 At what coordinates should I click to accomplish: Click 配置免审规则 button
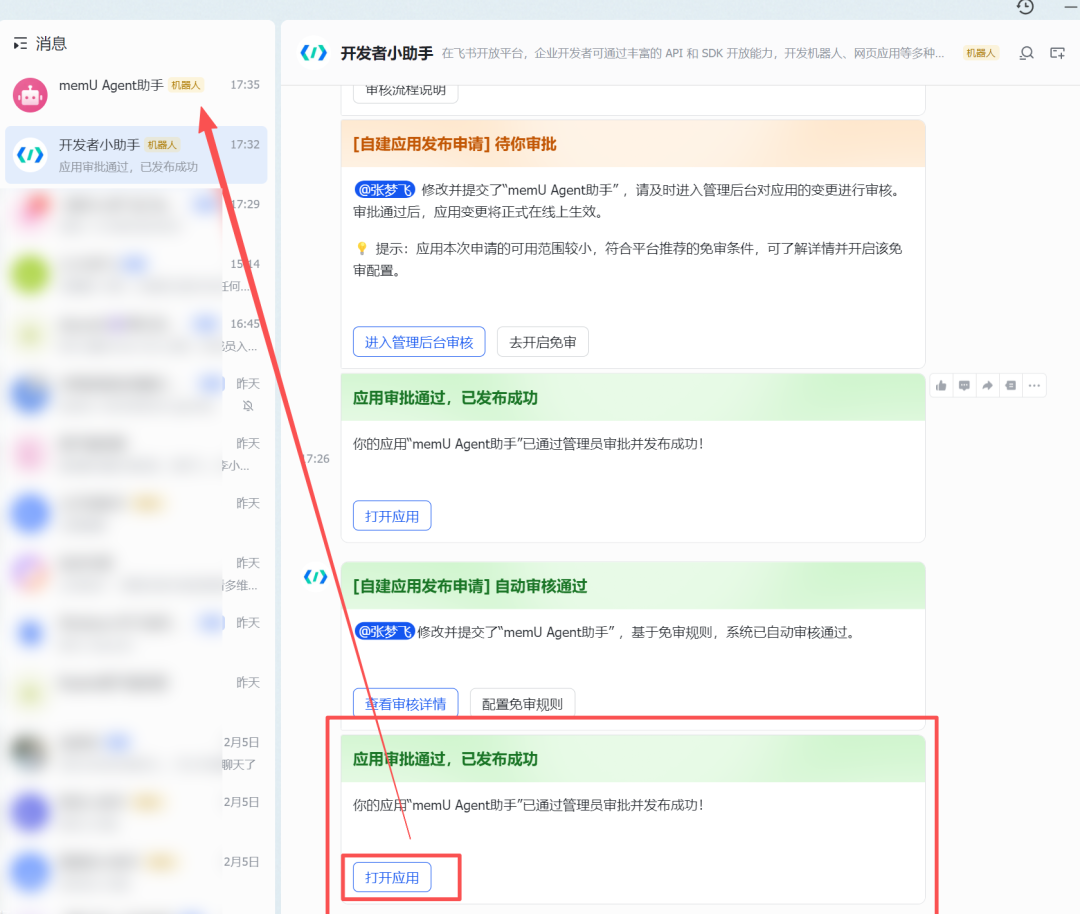coord(522,703)
